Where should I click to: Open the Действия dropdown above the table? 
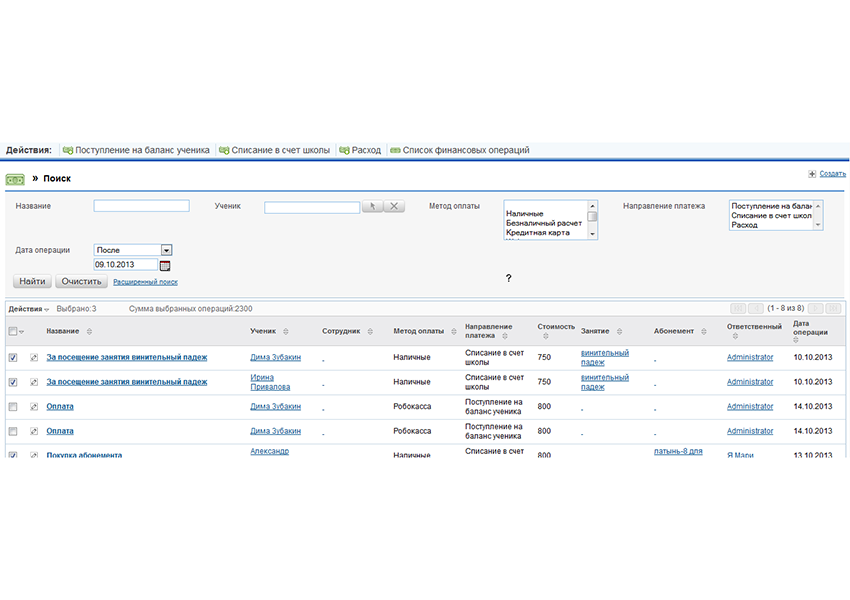29,309
